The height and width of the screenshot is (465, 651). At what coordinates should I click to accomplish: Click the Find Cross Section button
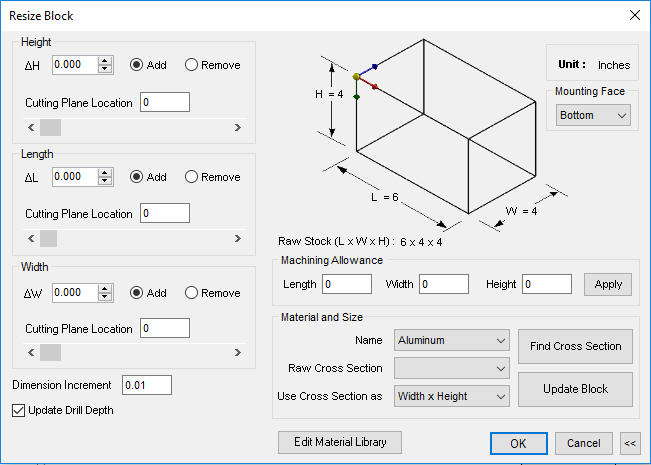(x=575, y=346)
